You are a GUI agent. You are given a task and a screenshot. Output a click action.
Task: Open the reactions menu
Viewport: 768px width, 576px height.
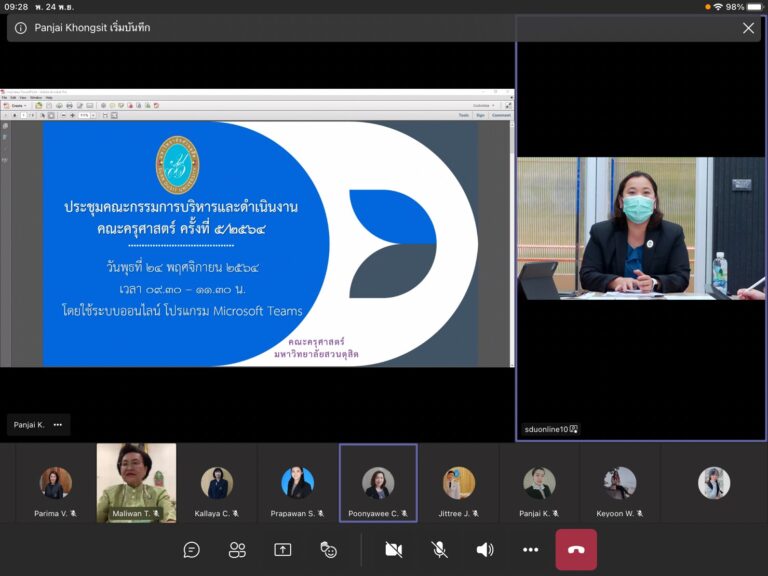click(328, 549)
